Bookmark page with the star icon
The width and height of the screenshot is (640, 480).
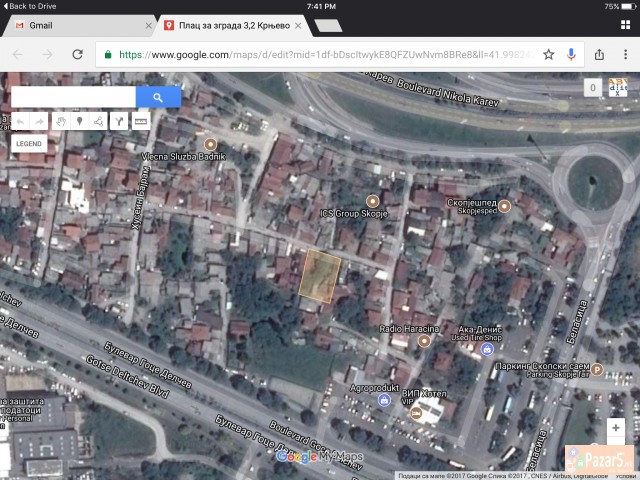click(548, 54)
